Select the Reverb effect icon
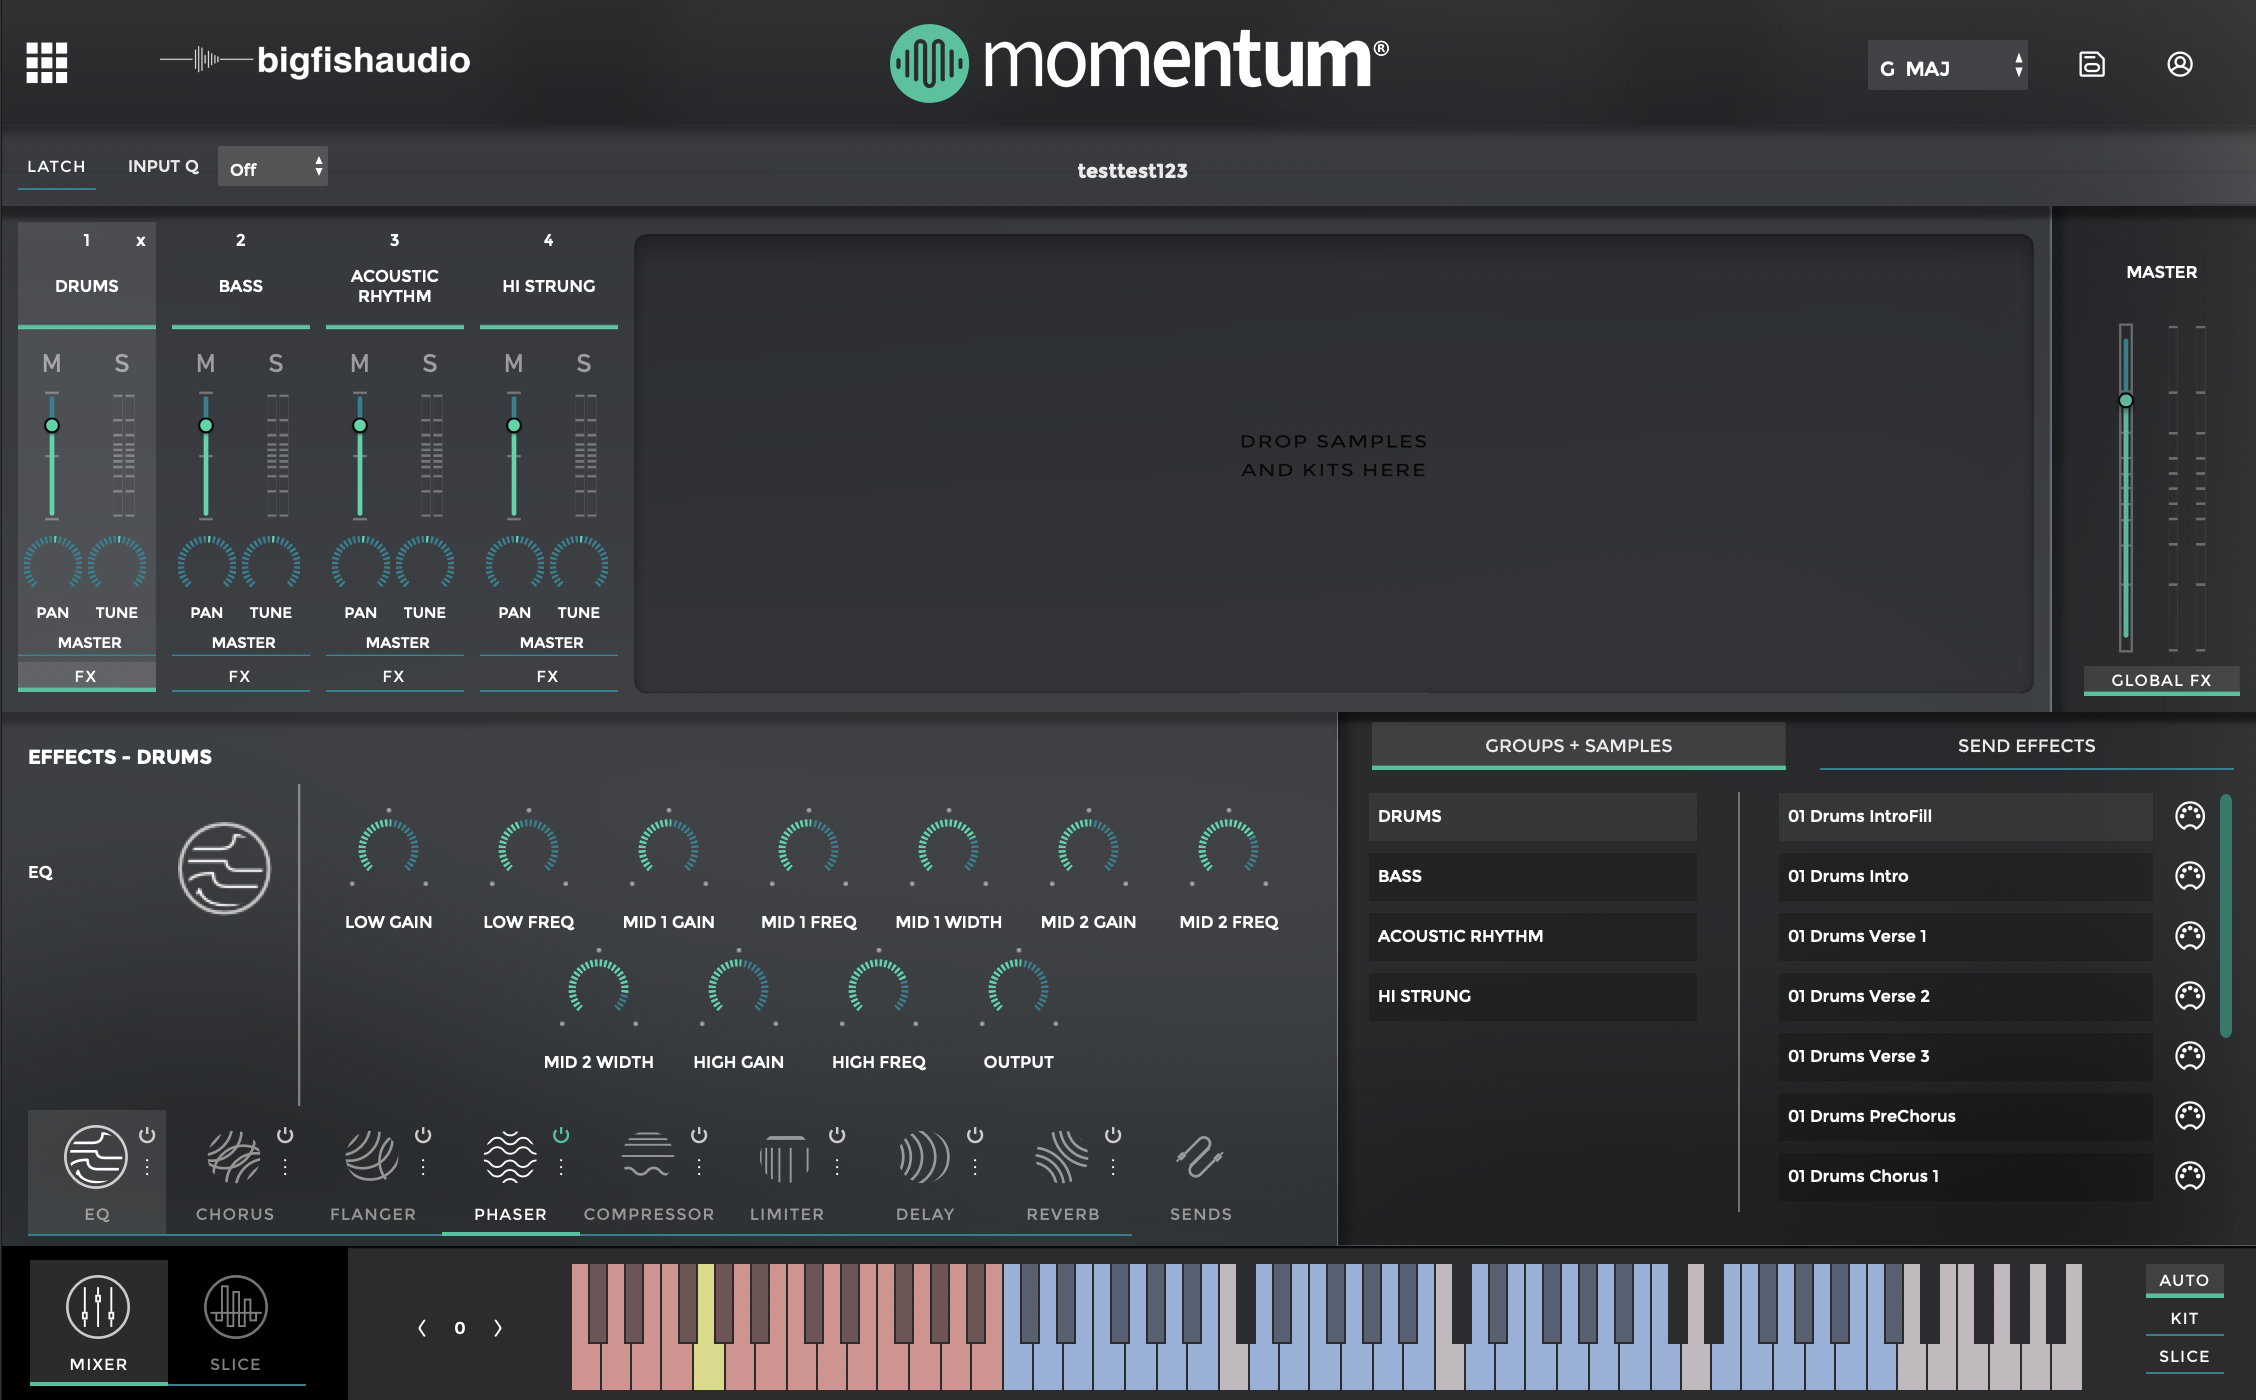This screenshot has height=1400, width=2256. pos(1061,1158)
